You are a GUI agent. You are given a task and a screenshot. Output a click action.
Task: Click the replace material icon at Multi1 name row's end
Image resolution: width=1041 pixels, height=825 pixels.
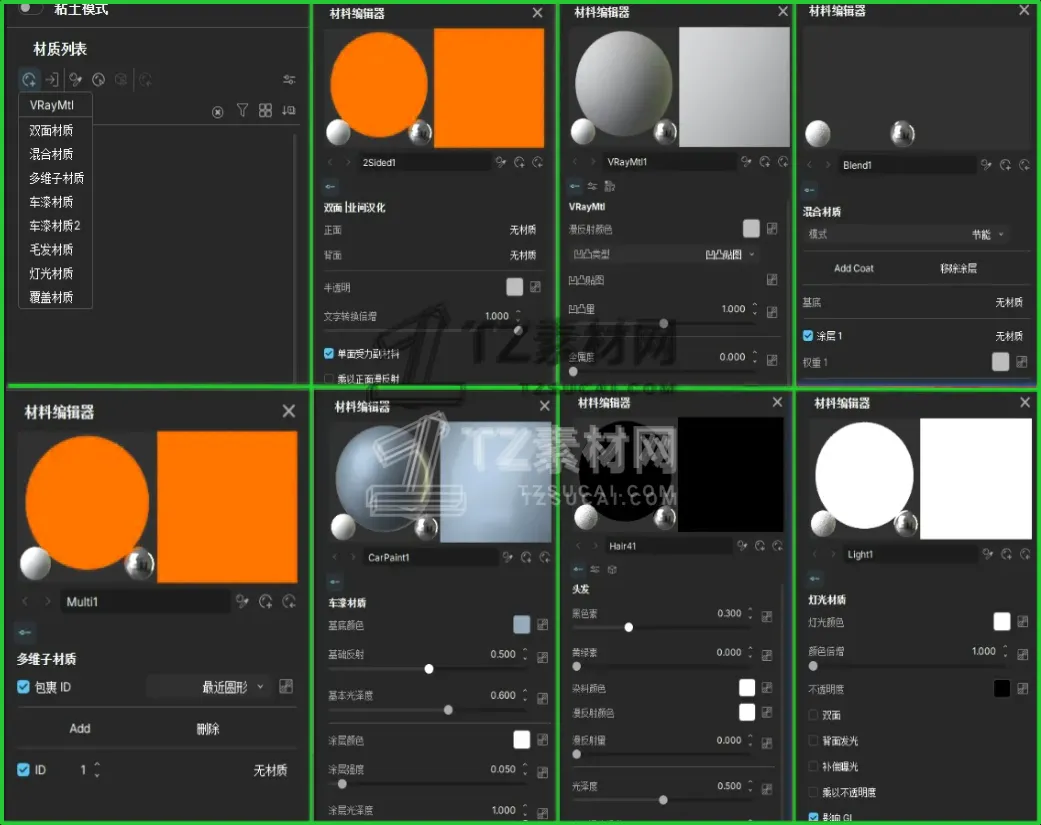point(289,601)
